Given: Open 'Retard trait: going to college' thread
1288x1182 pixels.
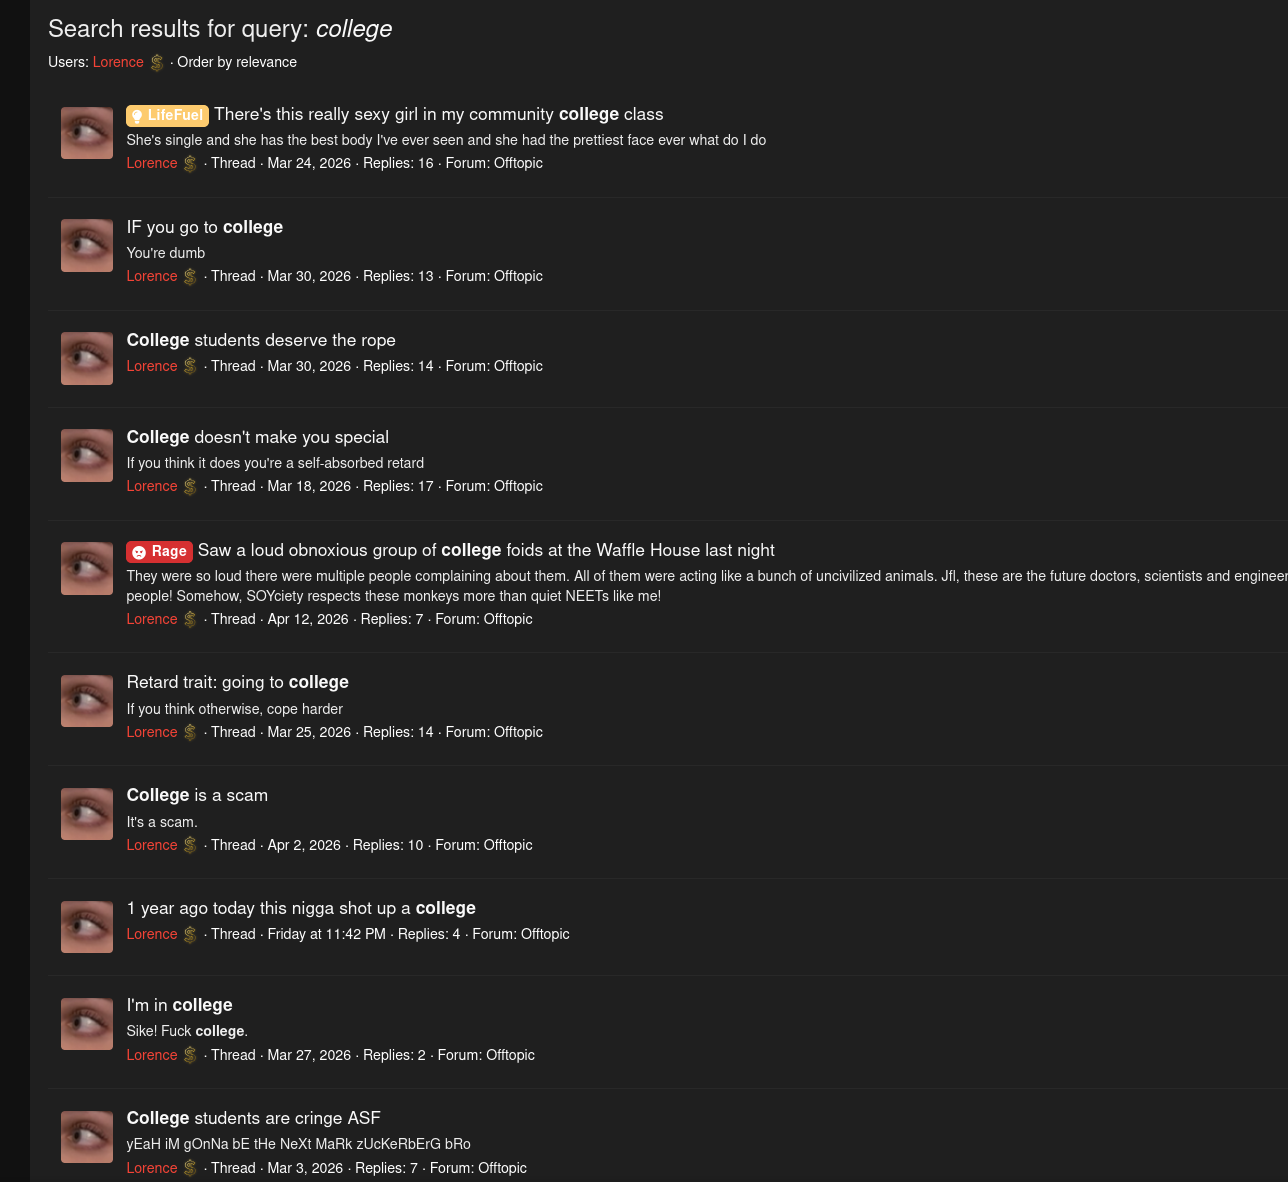Looking at the screenshot, I should (x=238, y=682).
